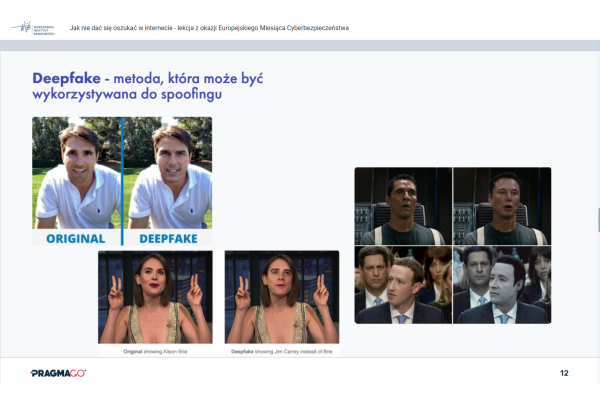Open the bottom-right courtroom image in the grid
The image size is (600, 400).
(501, 285)
